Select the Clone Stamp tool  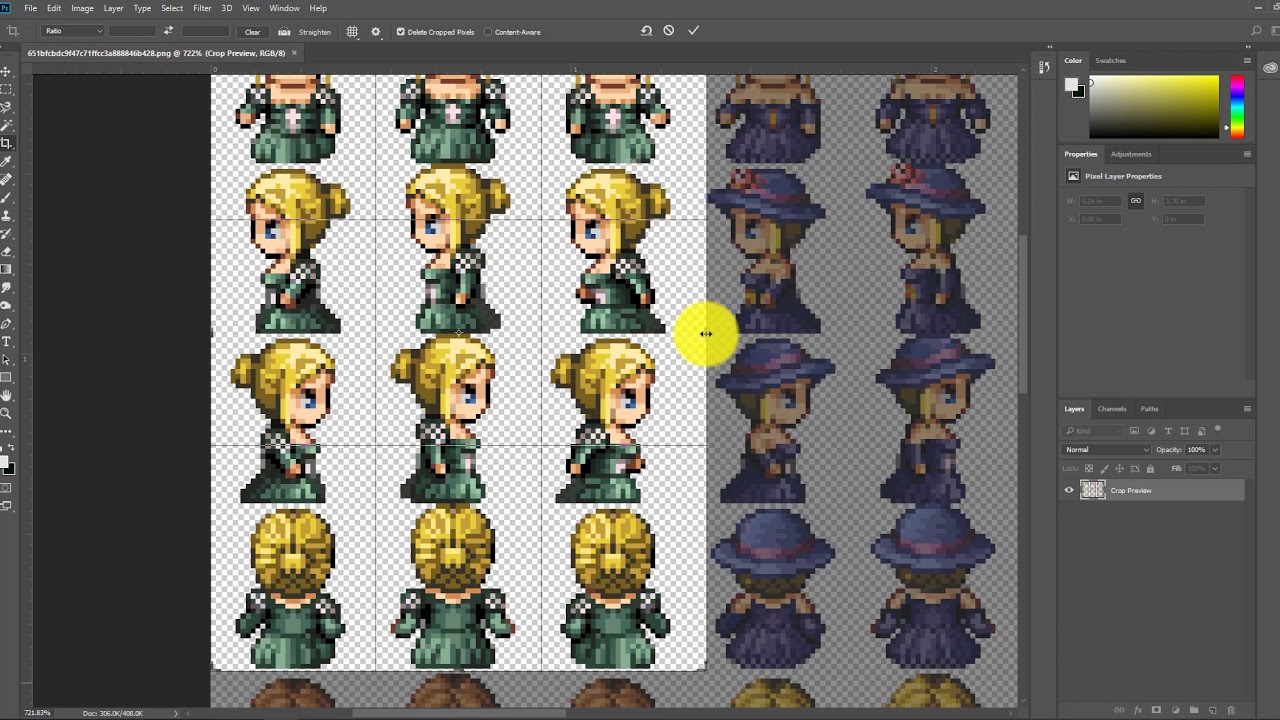coord(6,216)
